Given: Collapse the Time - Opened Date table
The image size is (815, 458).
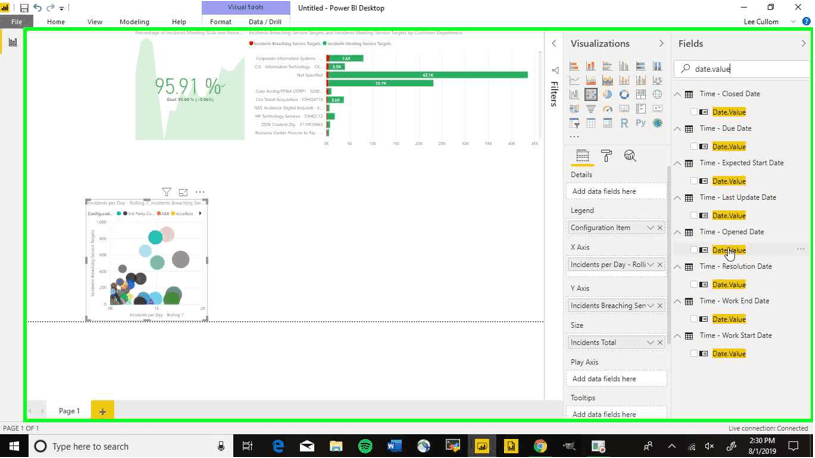Looking at the screenshot, I should [x=677, y=232].
